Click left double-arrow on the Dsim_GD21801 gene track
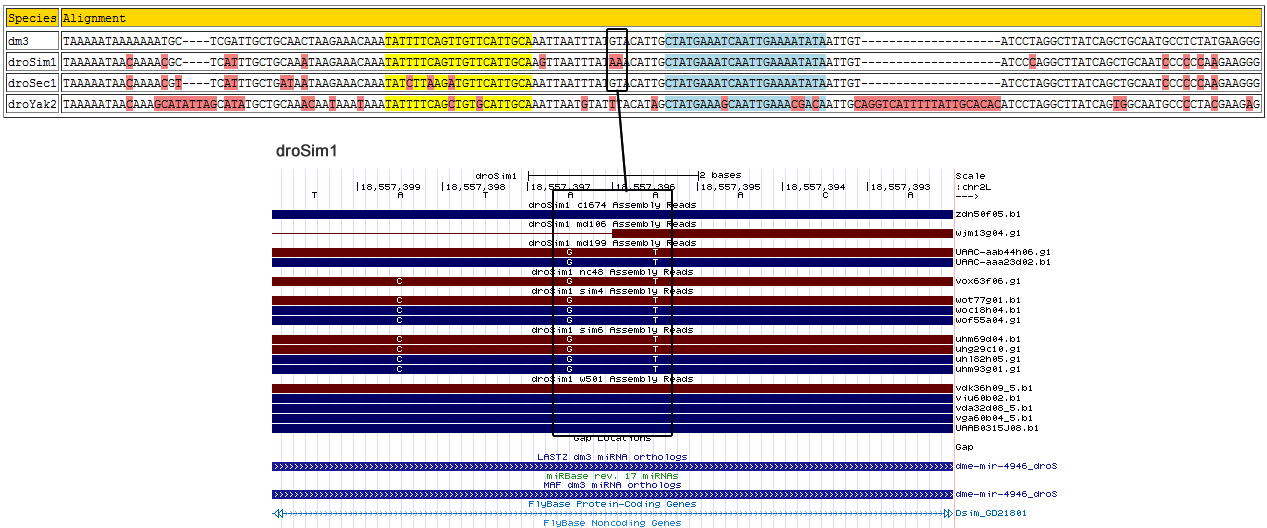Image resolution: width=1267 pixels, height=528 pixels. 278,513
